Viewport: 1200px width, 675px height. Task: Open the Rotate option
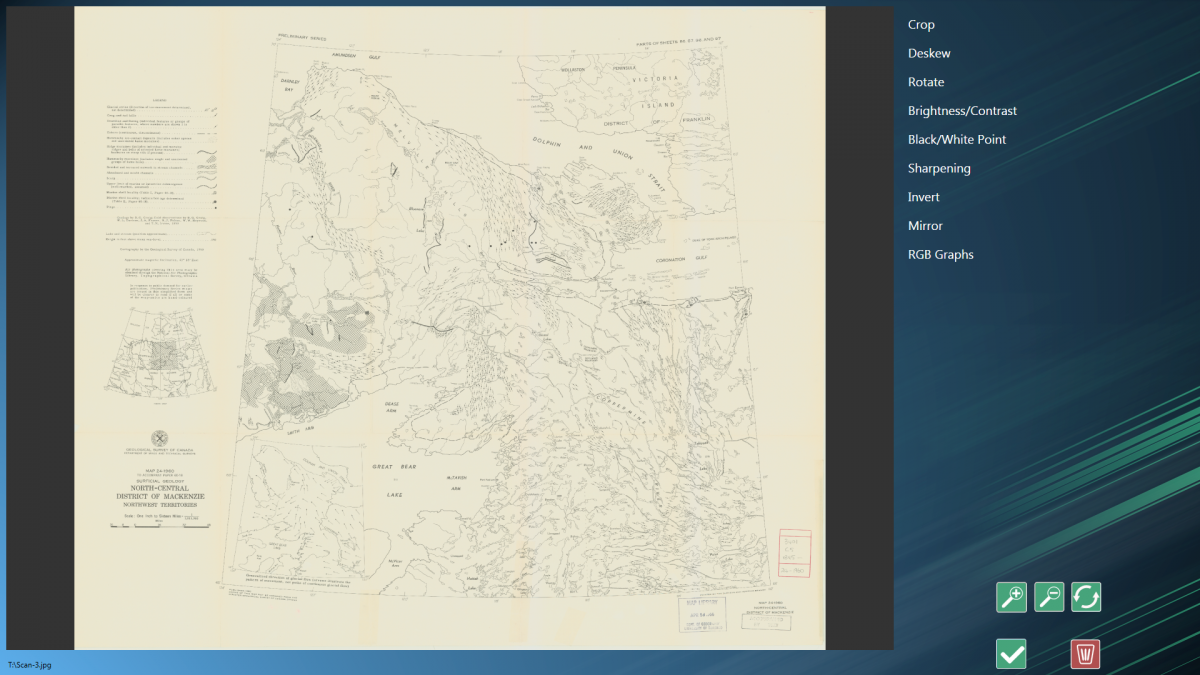coord(926,81)
